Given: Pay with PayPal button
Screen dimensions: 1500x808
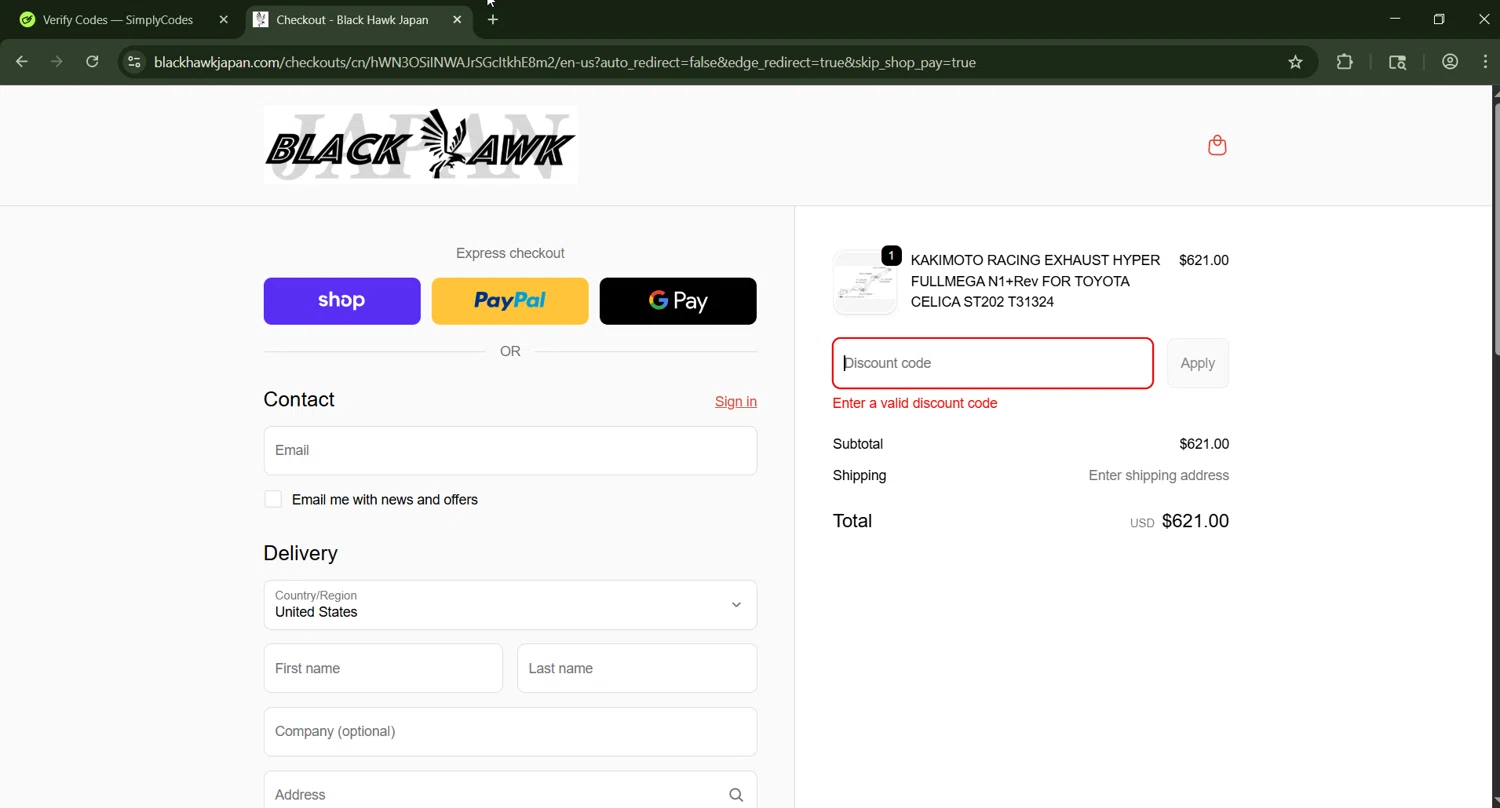Looking at the screenshot, I should 510,301.
